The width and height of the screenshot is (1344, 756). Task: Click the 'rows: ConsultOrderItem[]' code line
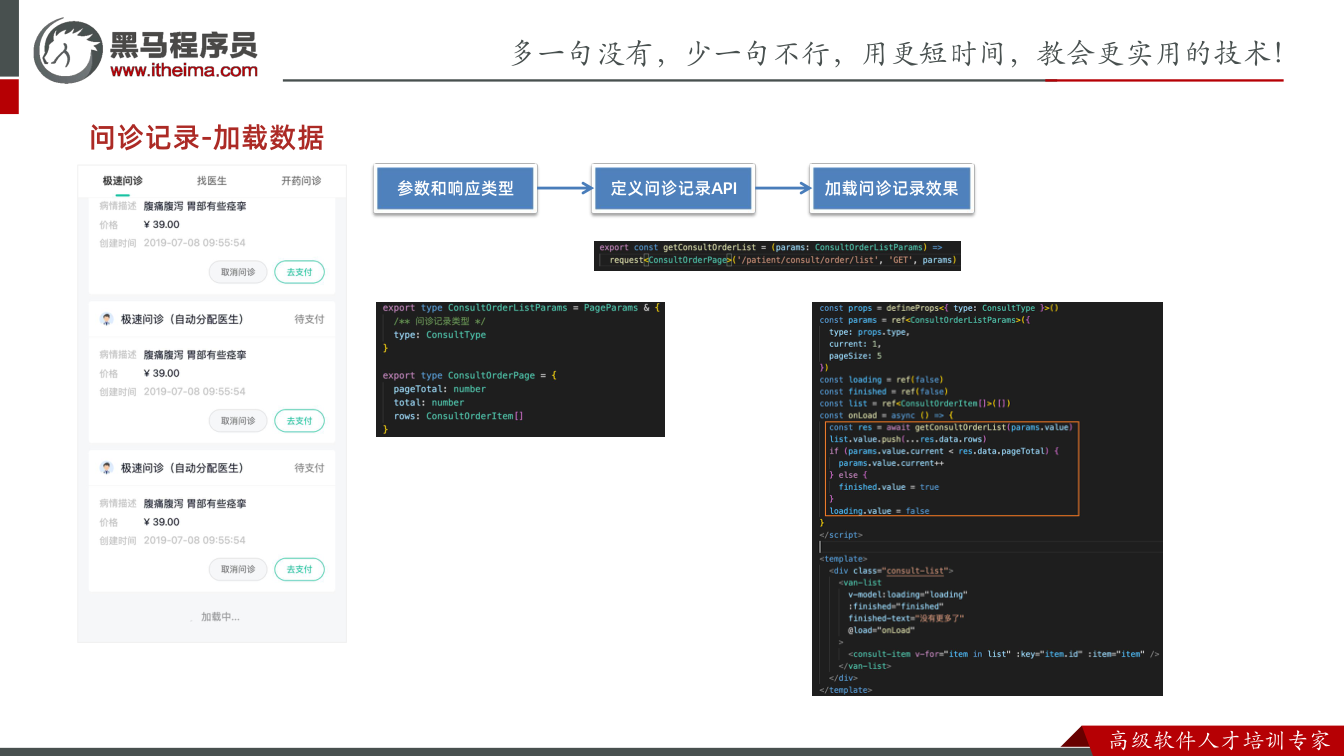(x=458, y=416)
